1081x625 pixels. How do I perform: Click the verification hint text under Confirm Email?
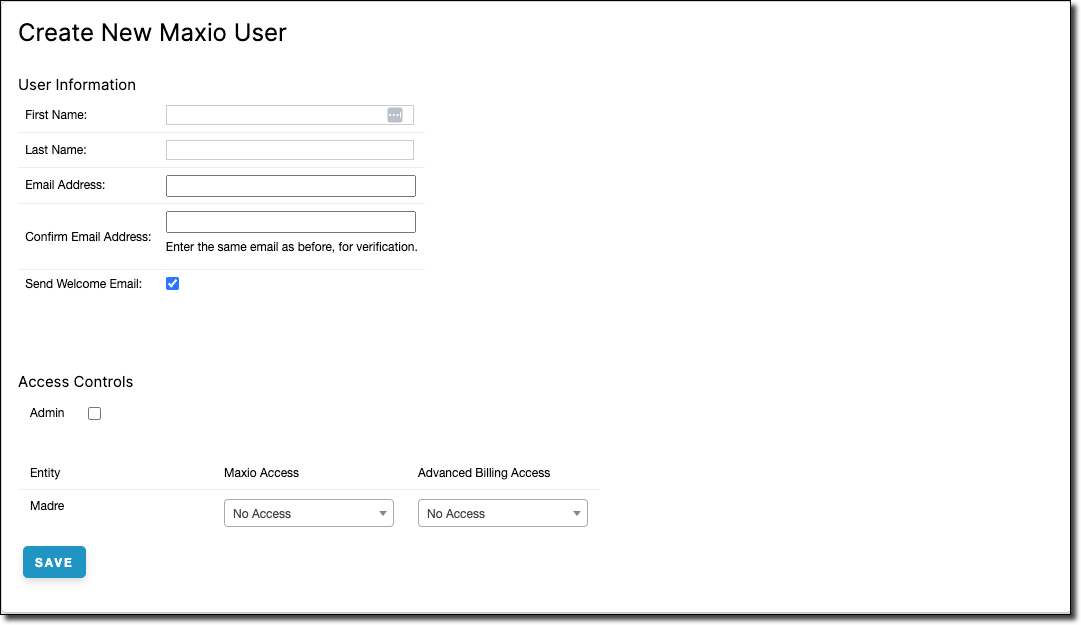(292, 247)
